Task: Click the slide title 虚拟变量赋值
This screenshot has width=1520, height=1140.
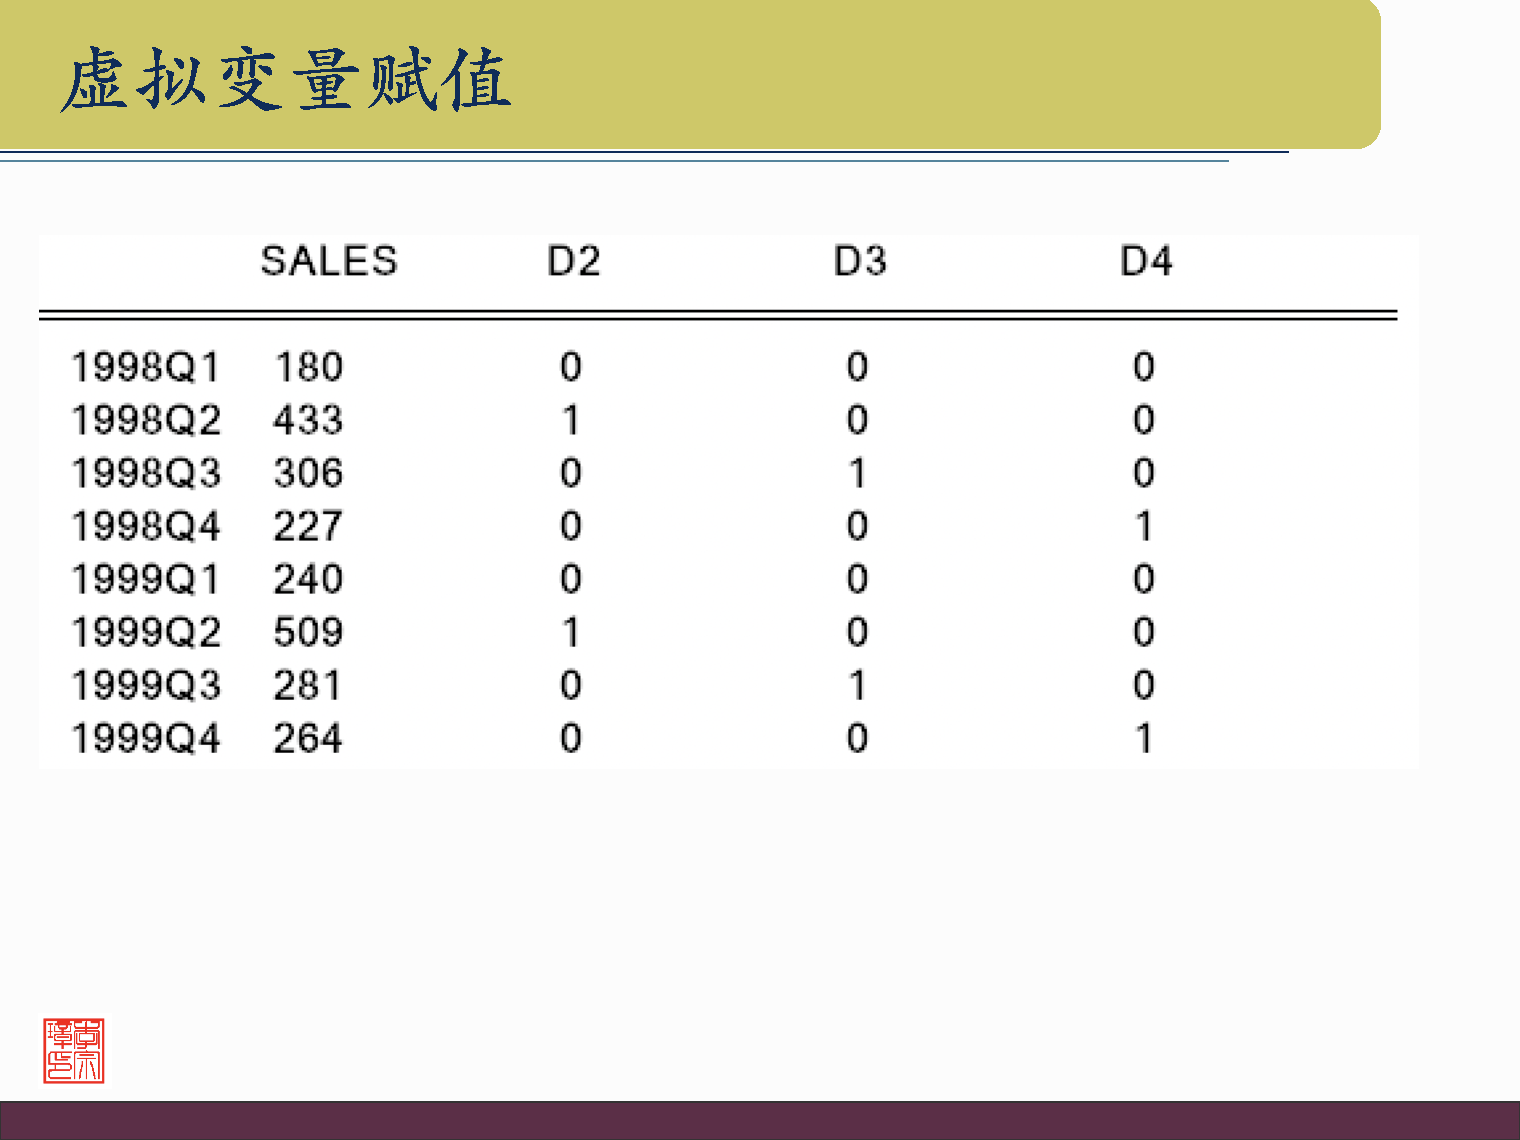Action: click(286, 79)
